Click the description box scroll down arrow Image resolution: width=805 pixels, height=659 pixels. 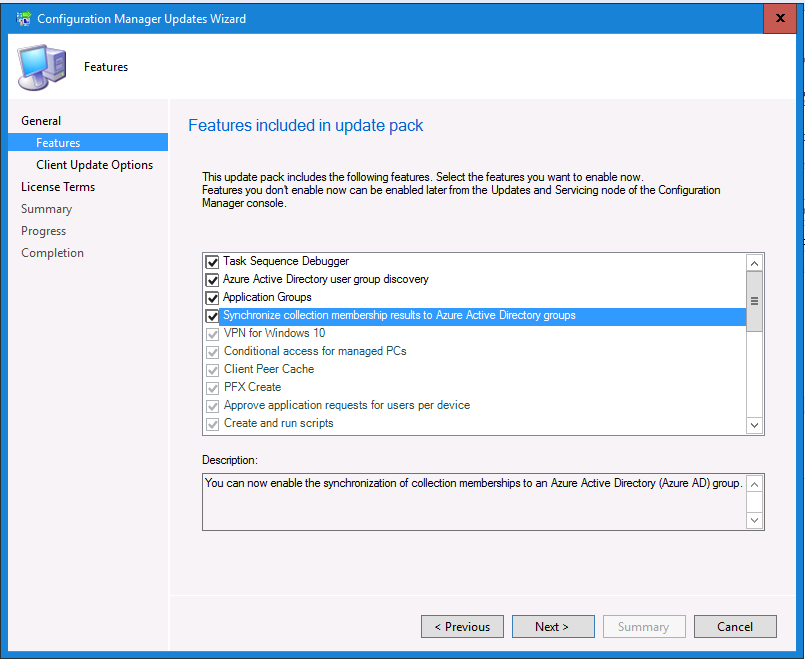754,520
